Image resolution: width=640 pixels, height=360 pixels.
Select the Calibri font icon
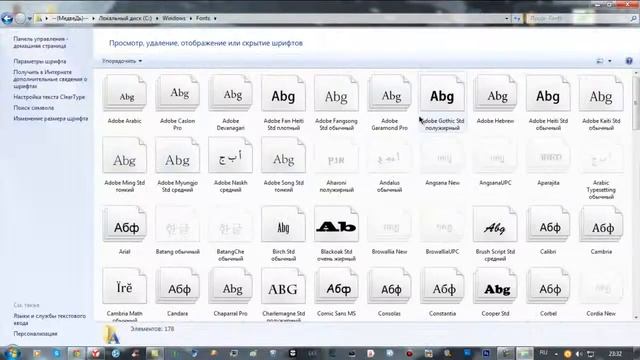(x=548, y=224)
